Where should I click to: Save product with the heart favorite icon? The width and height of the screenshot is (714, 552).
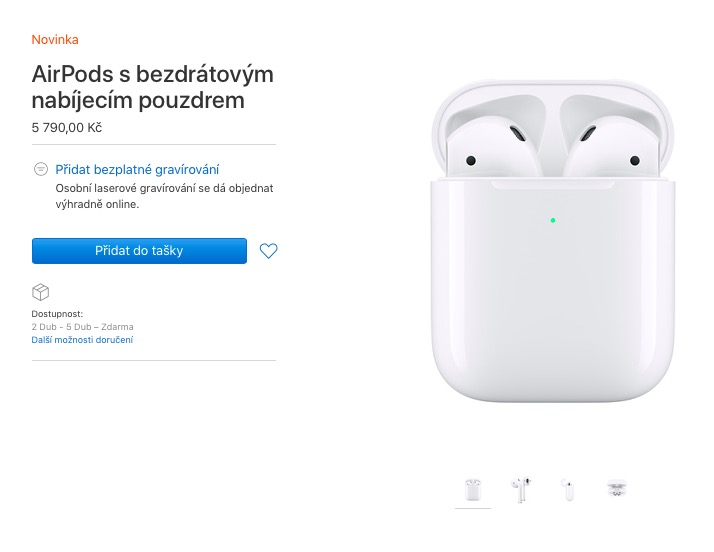coord(268,250)
